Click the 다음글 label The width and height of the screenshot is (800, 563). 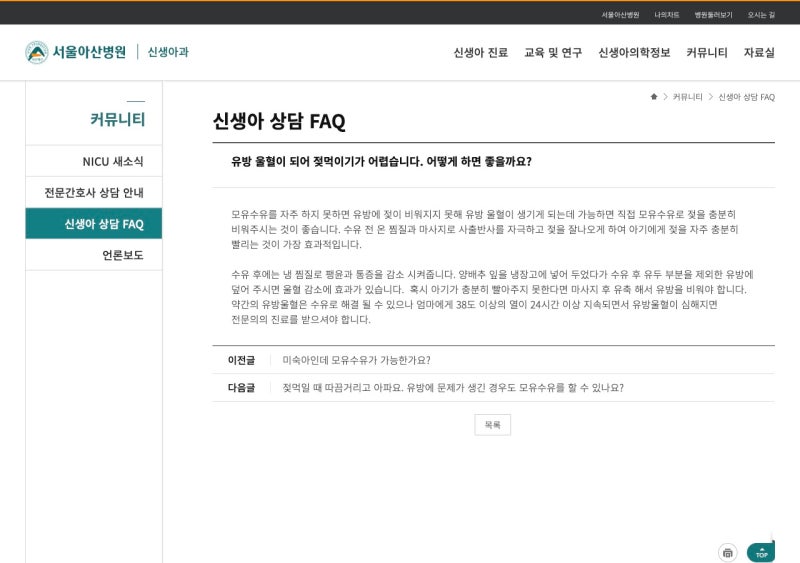[241, 388]
